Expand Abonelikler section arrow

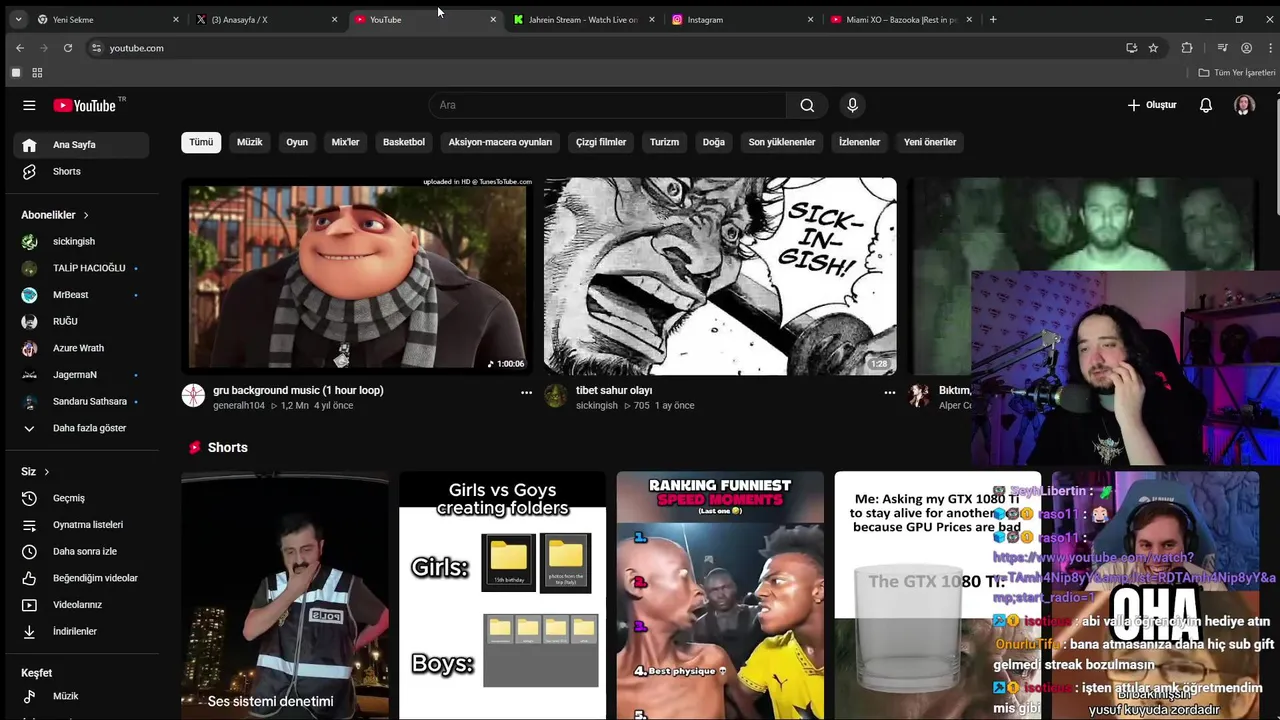[x=86, y=215]
